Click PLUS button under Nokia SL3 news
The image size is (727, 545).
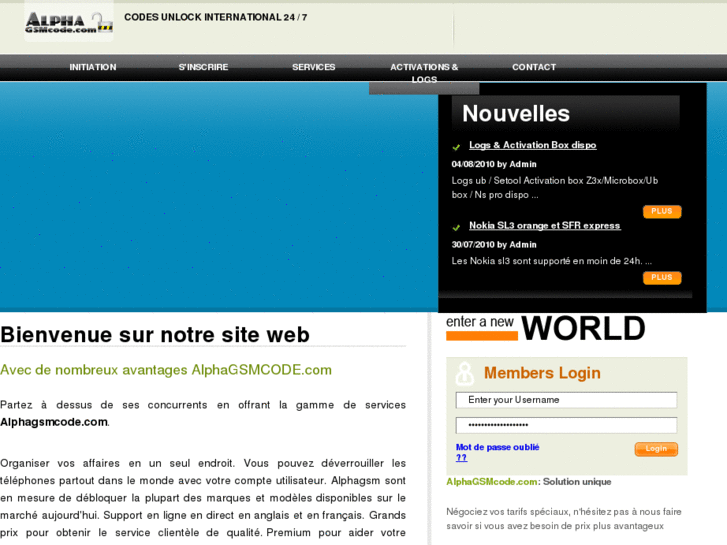click(x=662, y=278)
